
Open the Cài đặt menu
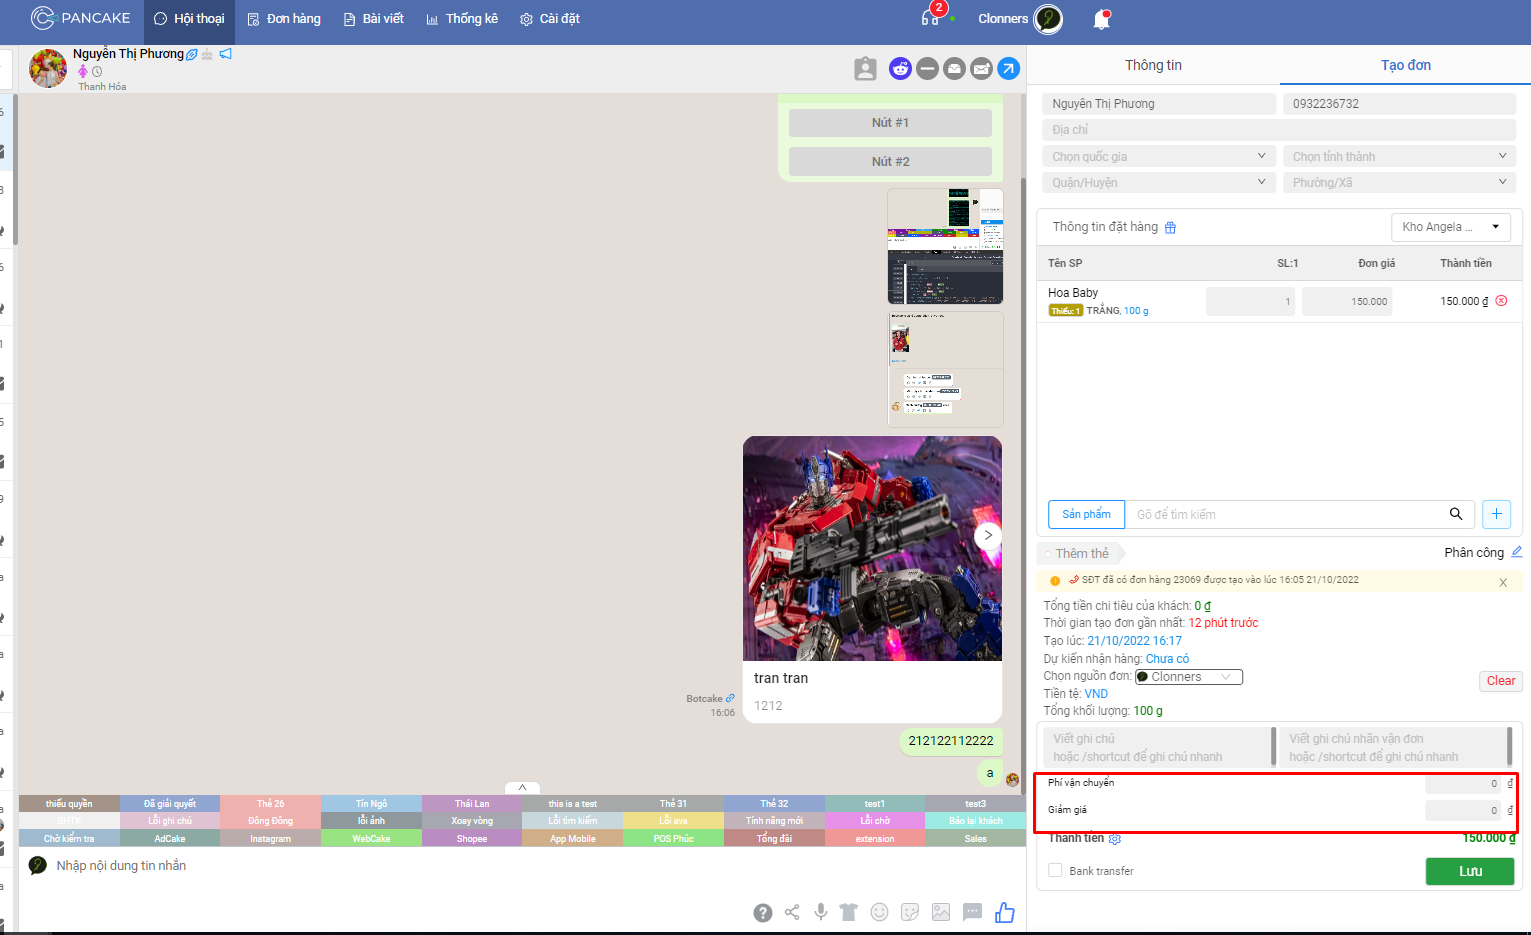[x=550, y=19]
